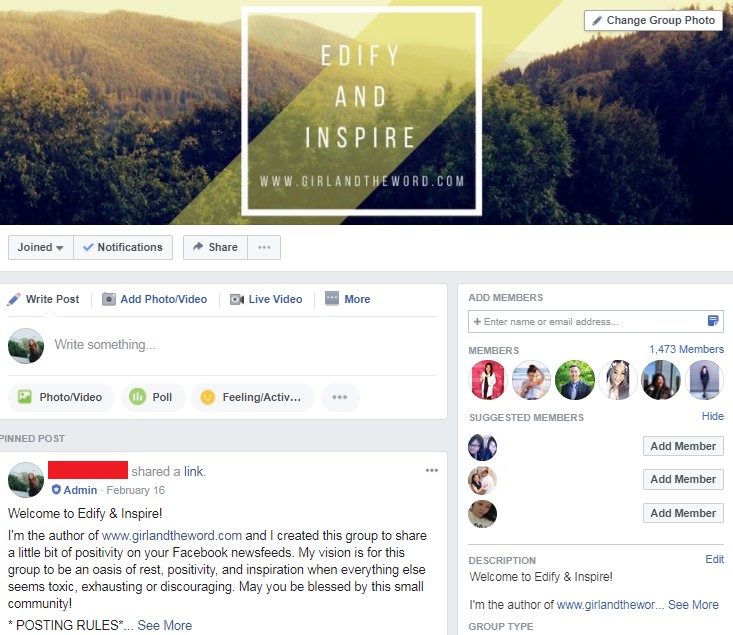
Task: Open the three-dot menu beside Share
Action: click(264, 247)
